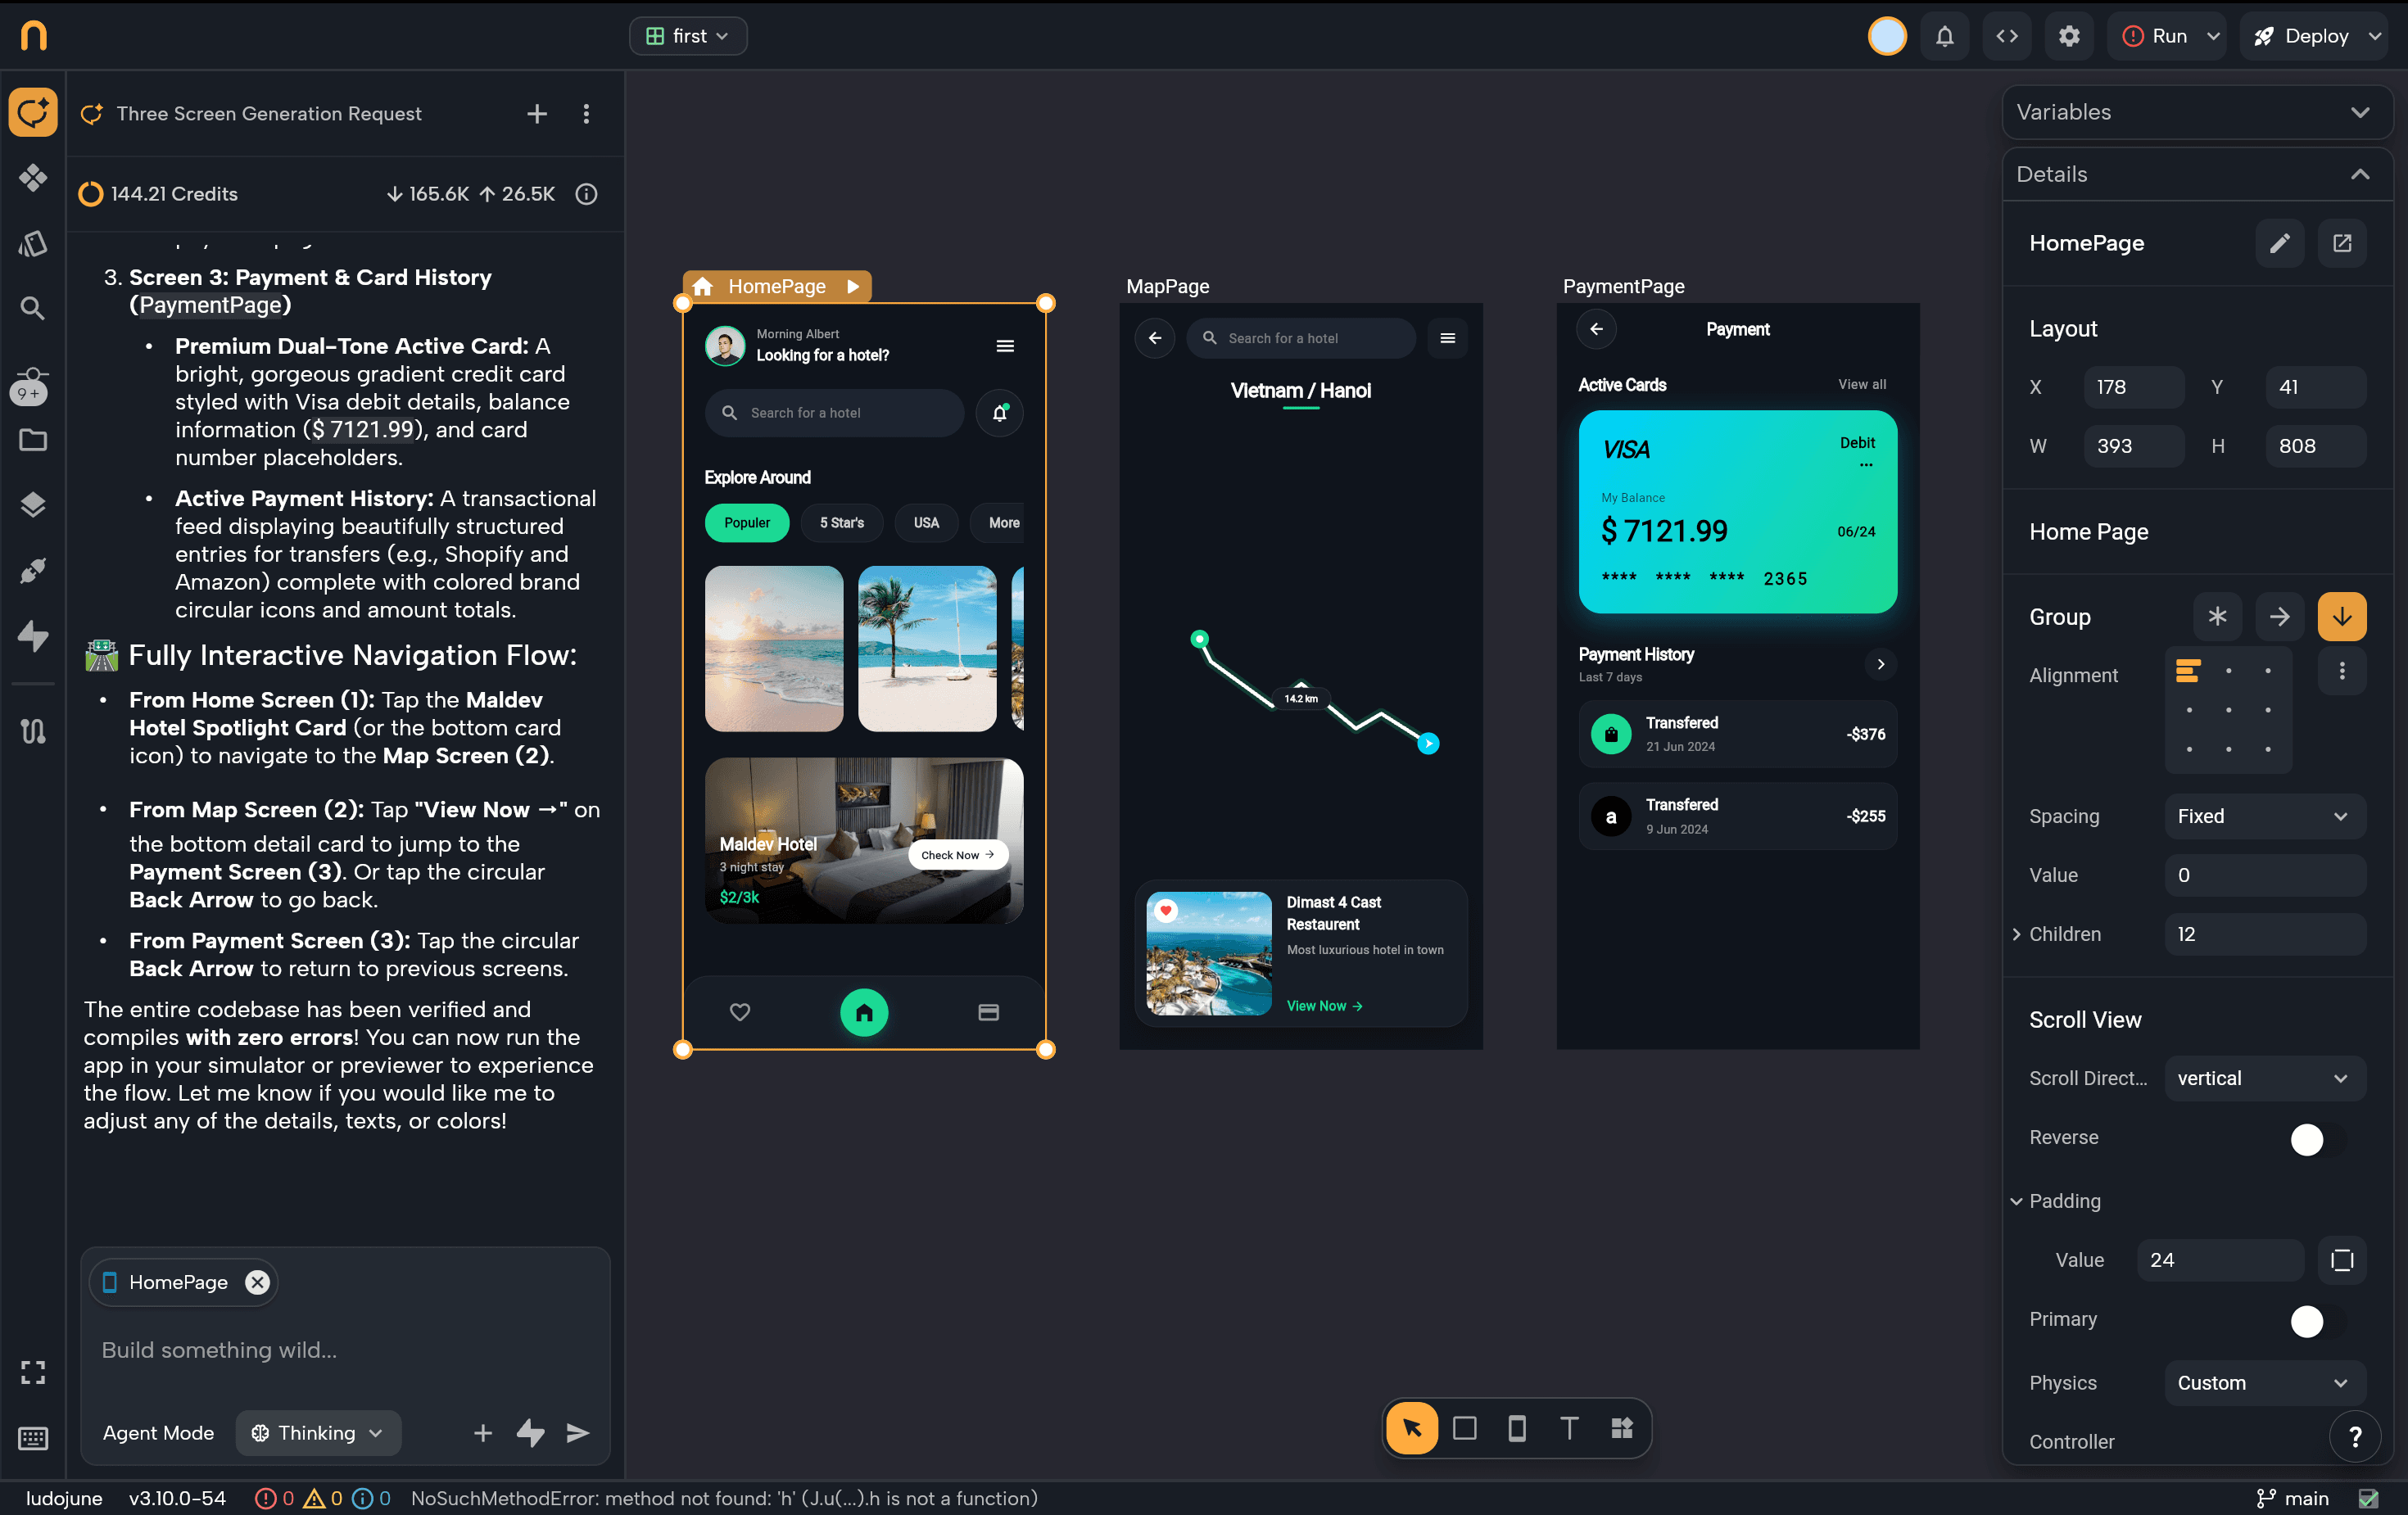
Task: Open the folder files icon in sidebar
Action: click(x=33, y=440)
